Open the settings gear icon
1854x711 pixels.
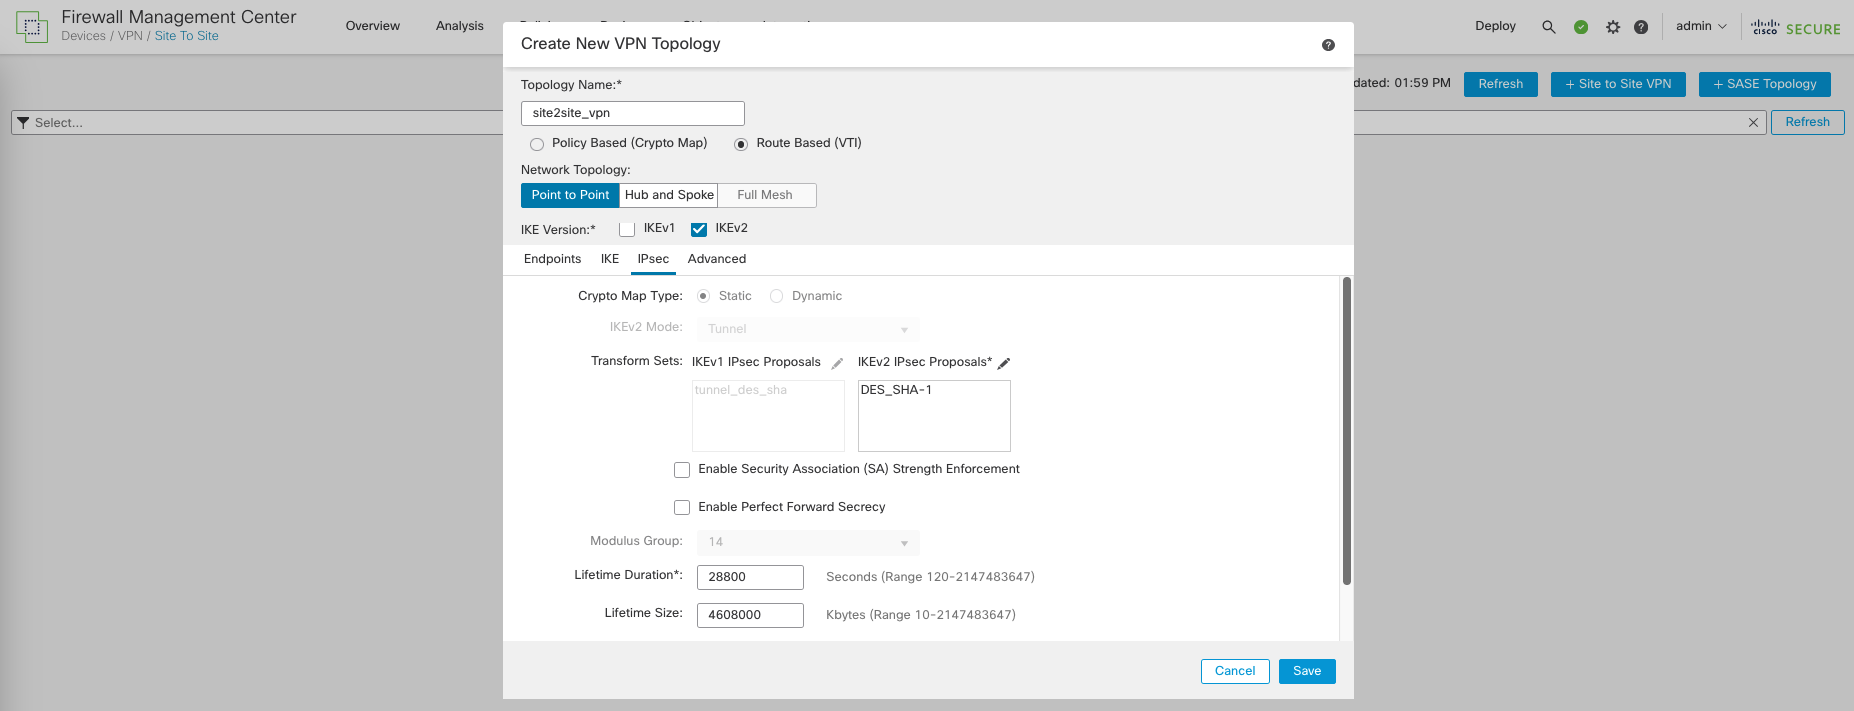click(1612, 27)
